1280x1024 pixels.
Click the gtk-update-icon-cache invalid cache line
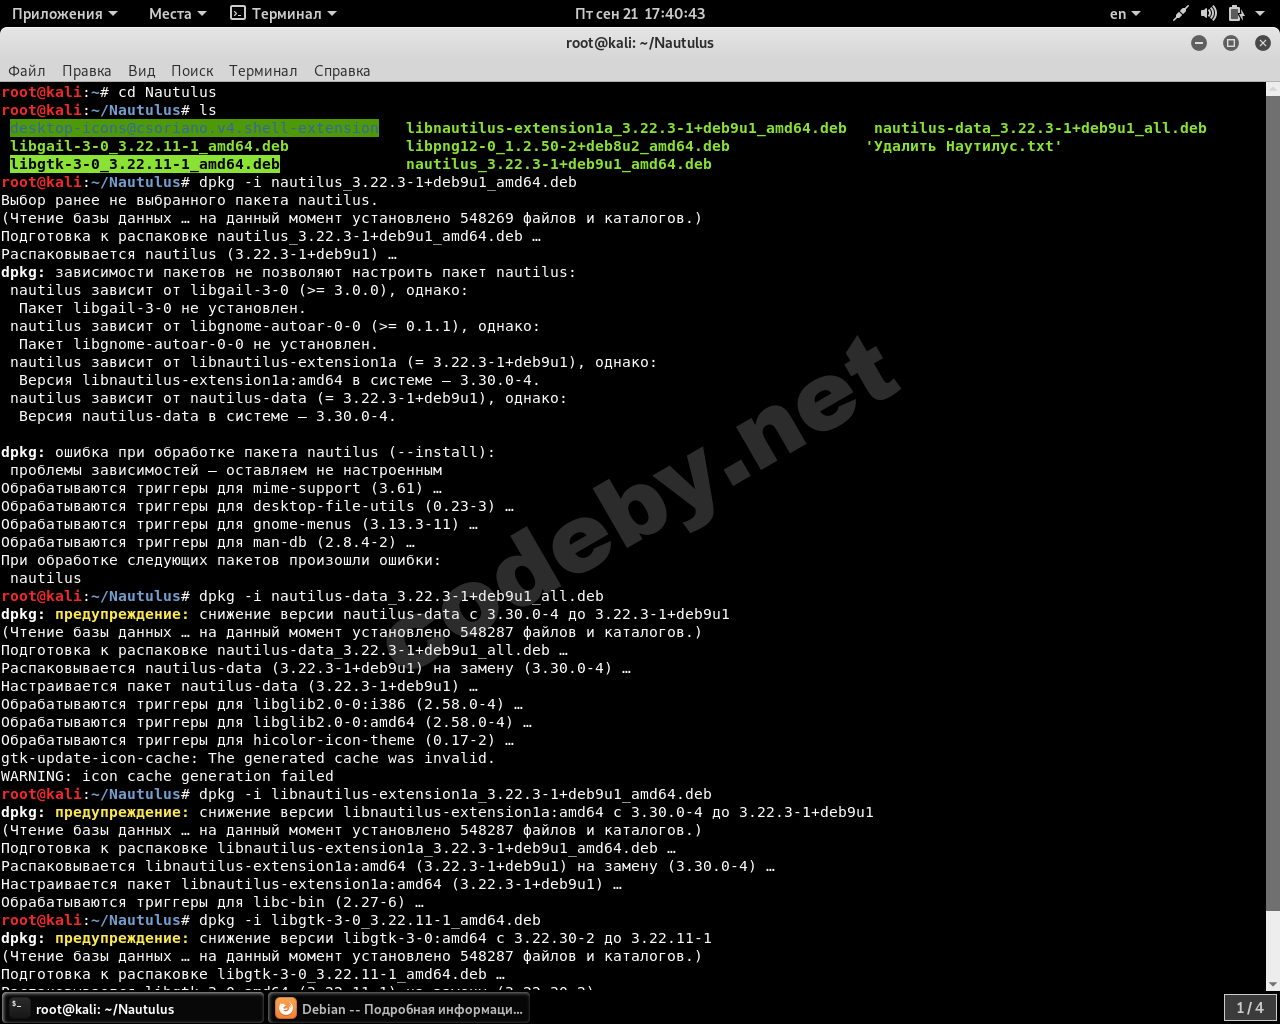pyautogui.click(x=248, y=758)
